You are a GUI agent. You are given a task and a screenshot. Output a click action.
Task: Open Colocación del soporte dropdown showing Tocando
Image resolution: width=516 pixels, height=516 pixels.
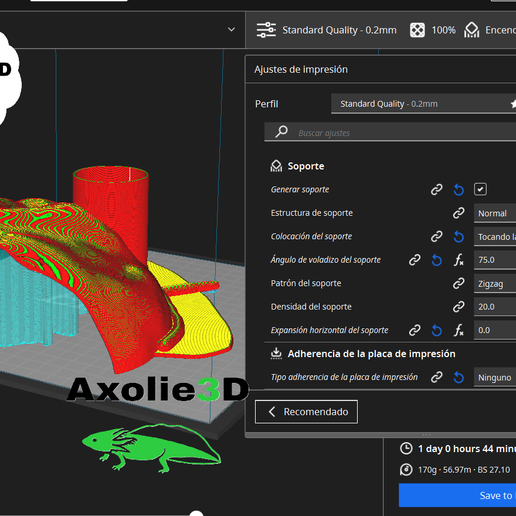coord(495,237)
